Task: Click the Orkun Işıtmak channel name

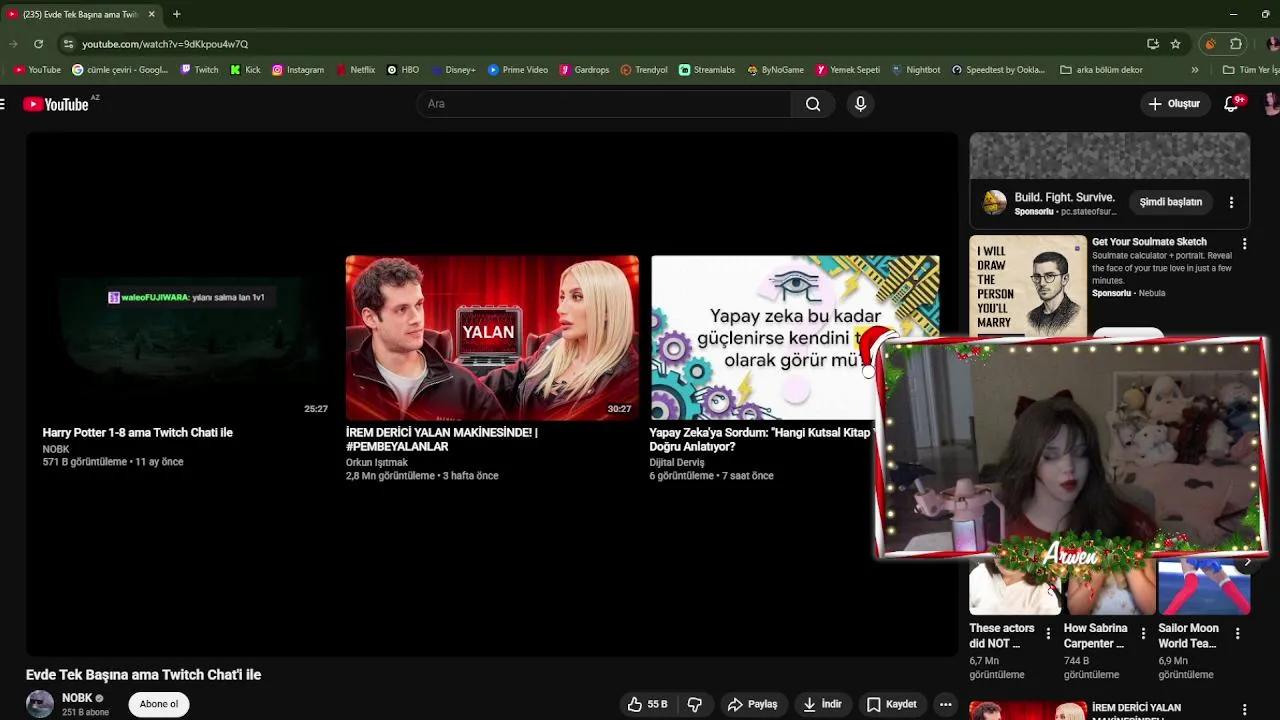Action: click(376, 462)
